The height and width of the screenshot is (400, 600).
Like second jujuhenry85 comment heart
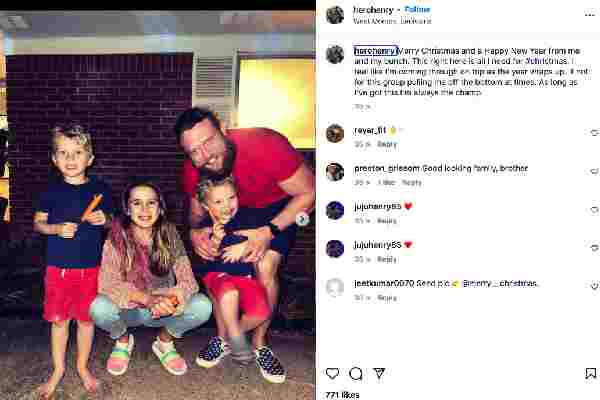click(594, 248)
